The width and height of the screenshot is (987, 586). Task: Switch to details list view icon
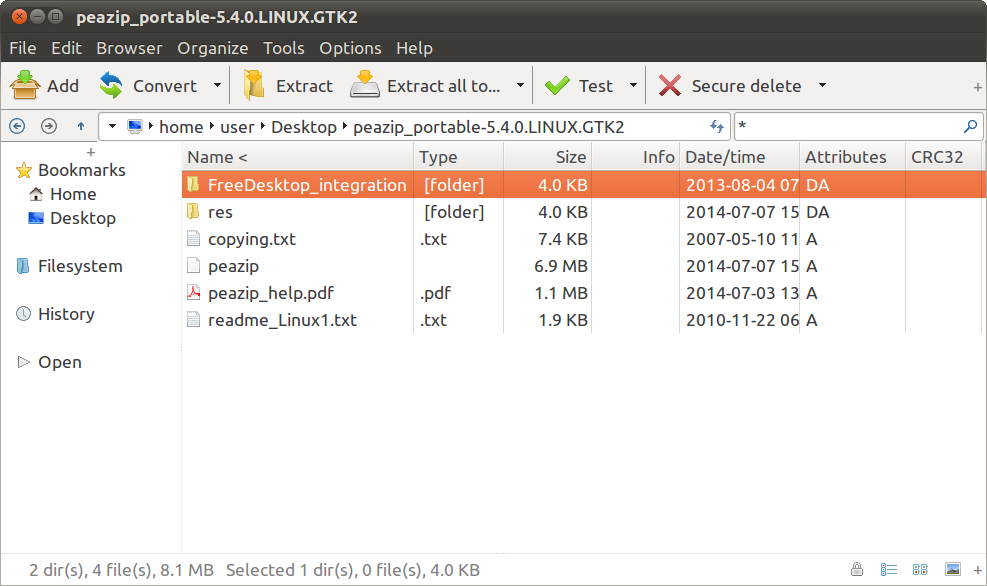click(x=889, y=570)
